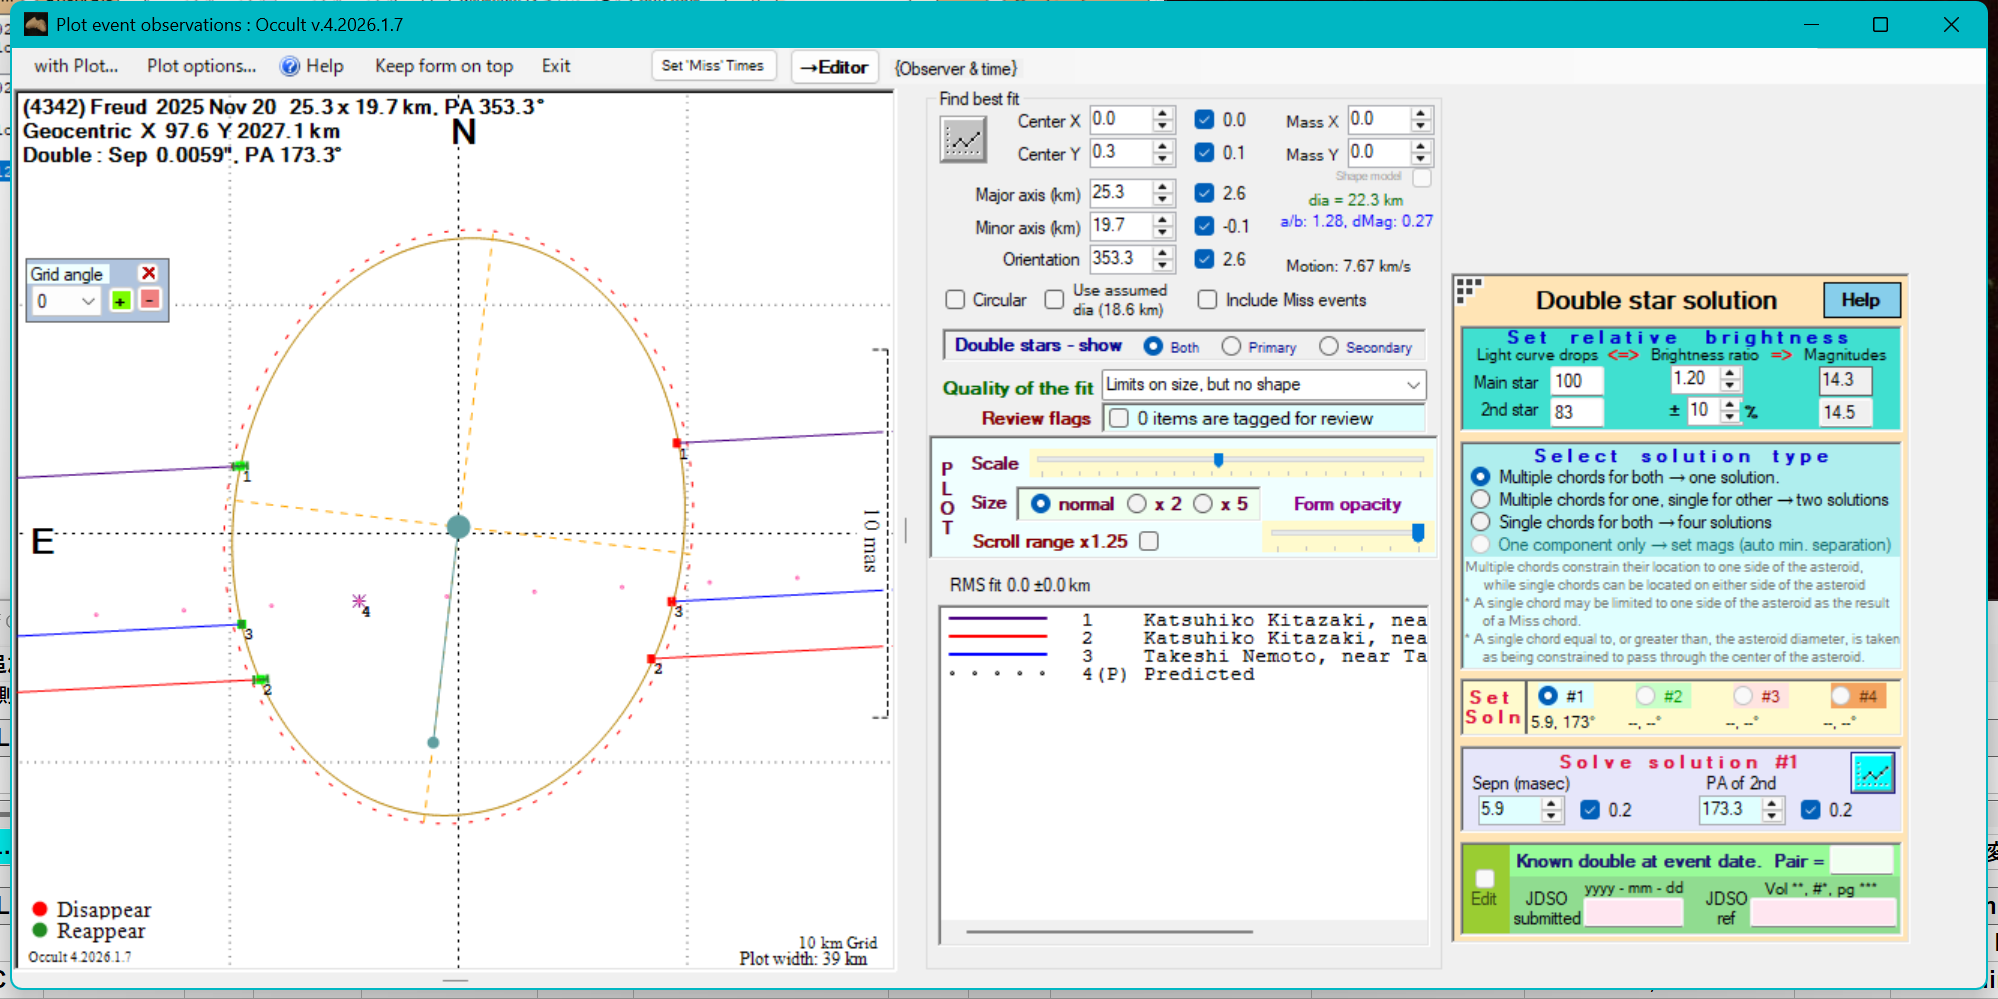Check the Scroll range x1.25 box

click(x=1149, y=541)
